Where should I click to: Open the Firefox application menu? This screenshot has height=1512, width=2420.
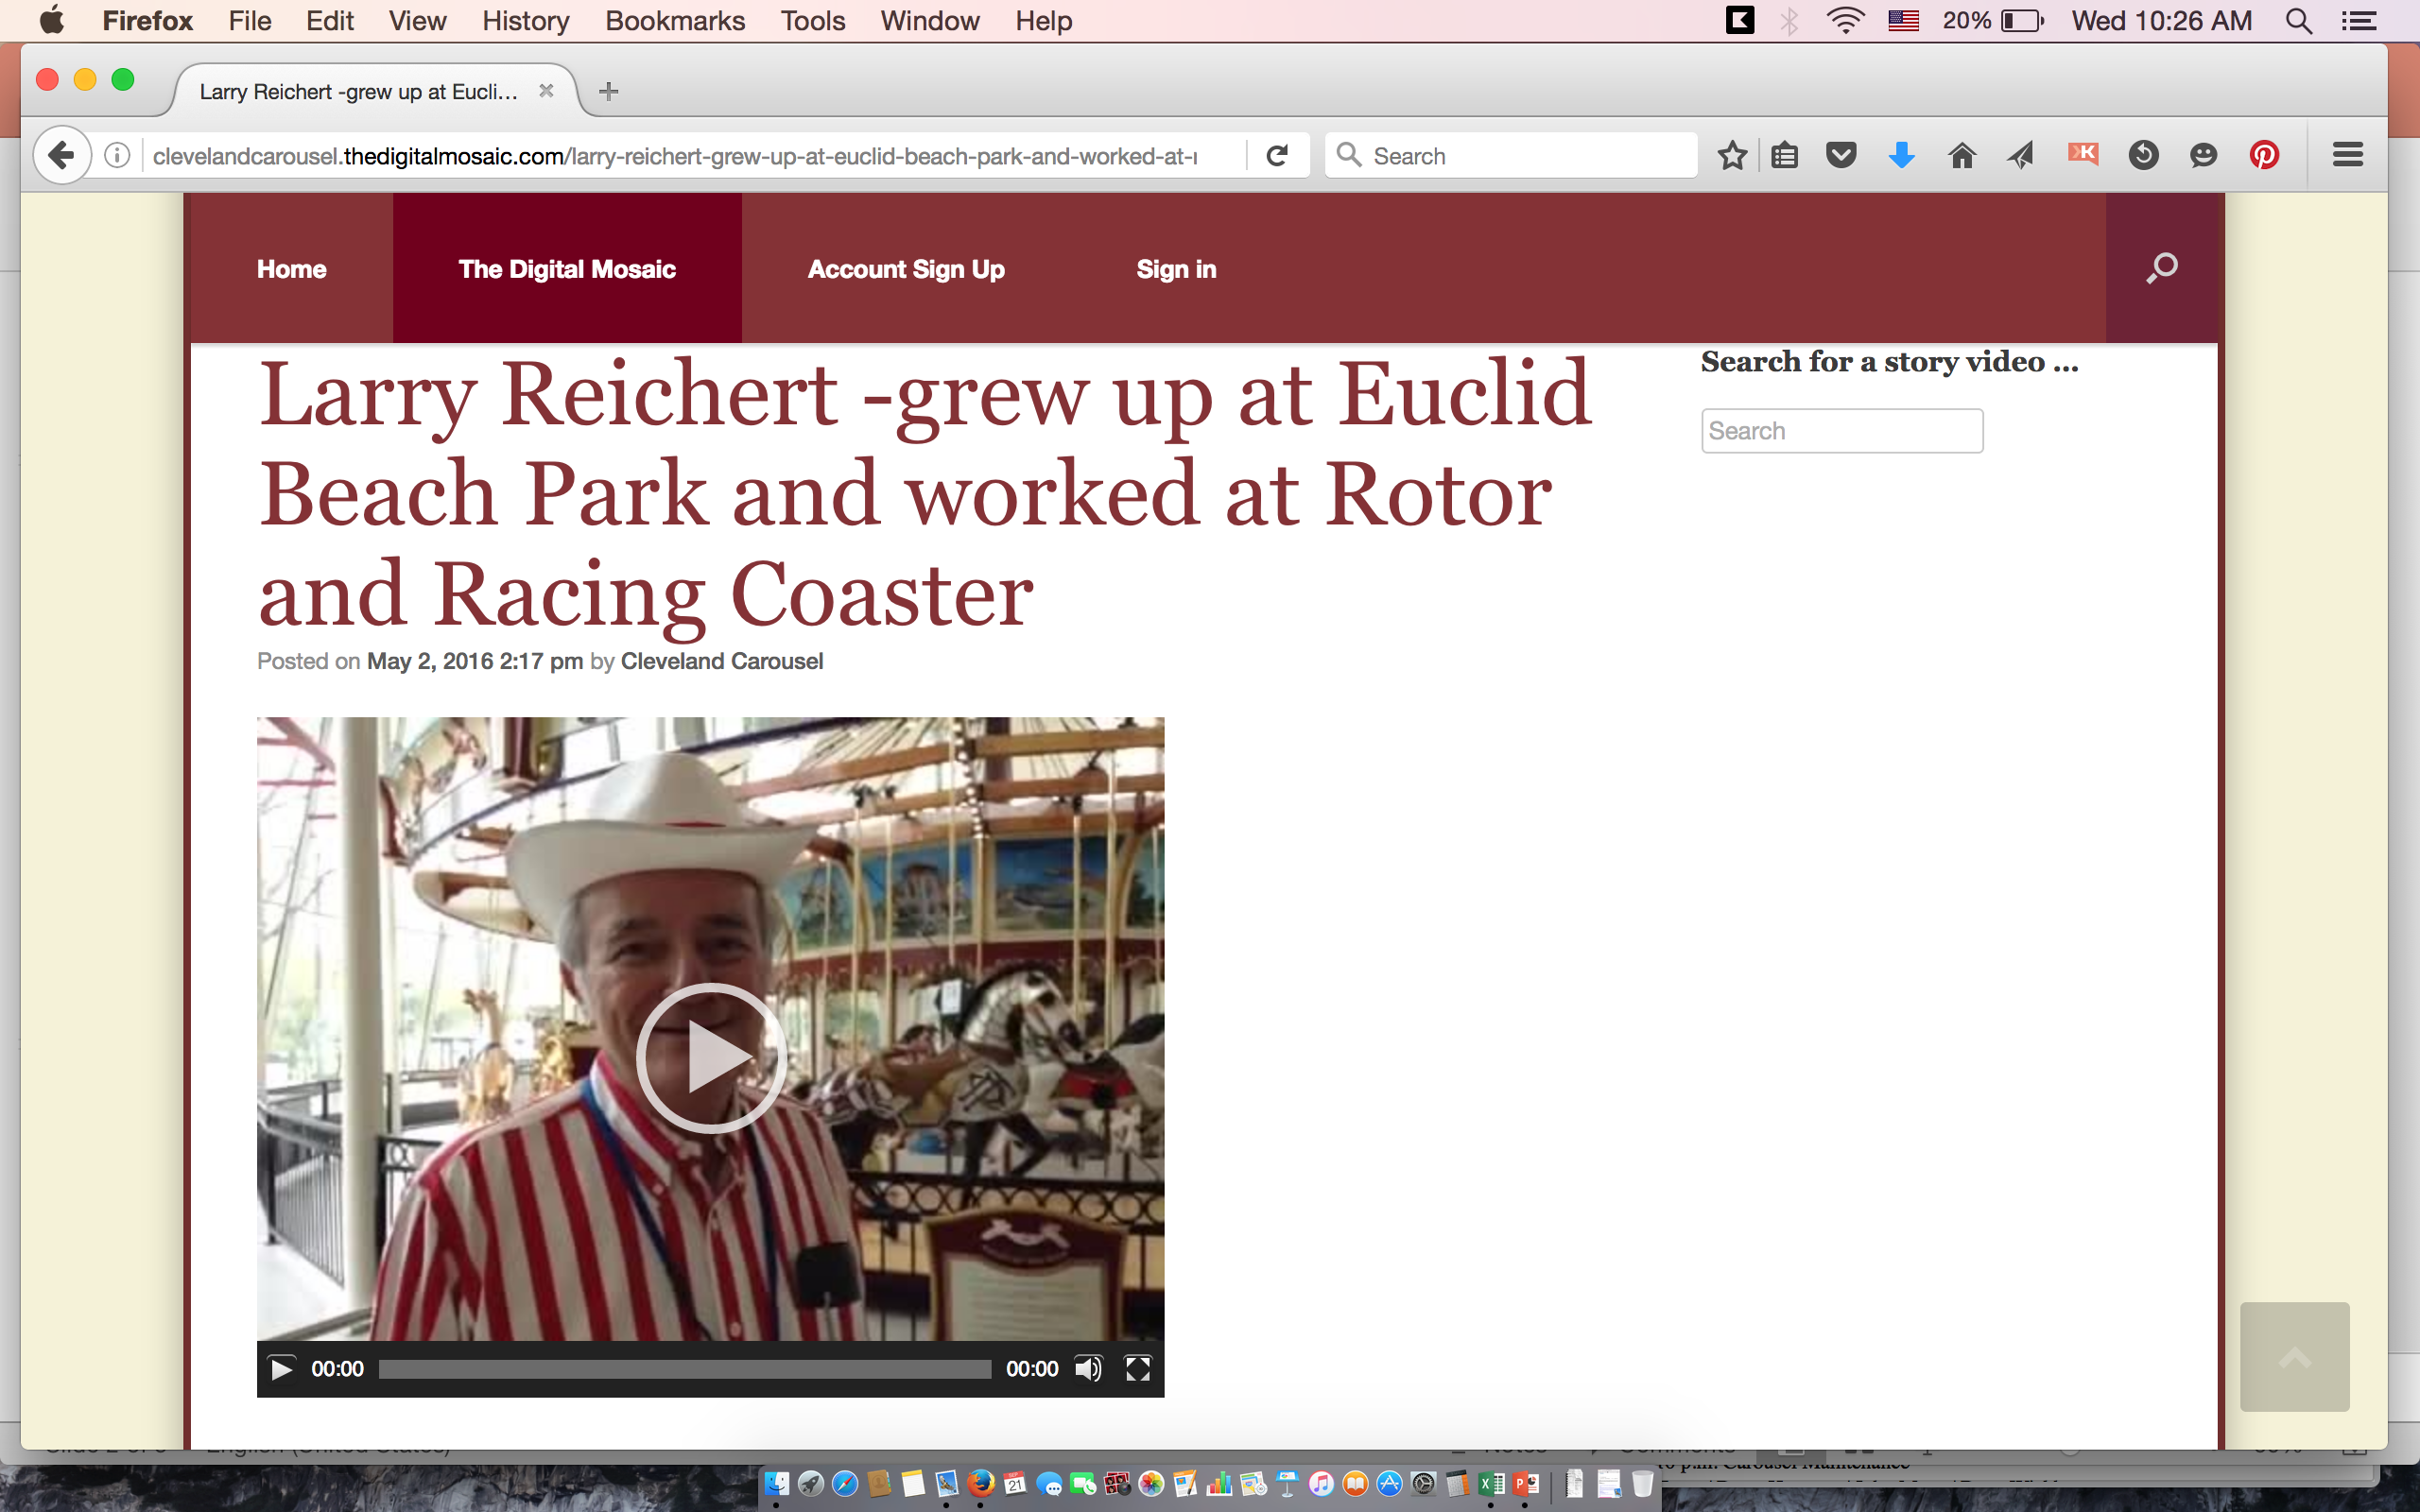tap(148, 21)
